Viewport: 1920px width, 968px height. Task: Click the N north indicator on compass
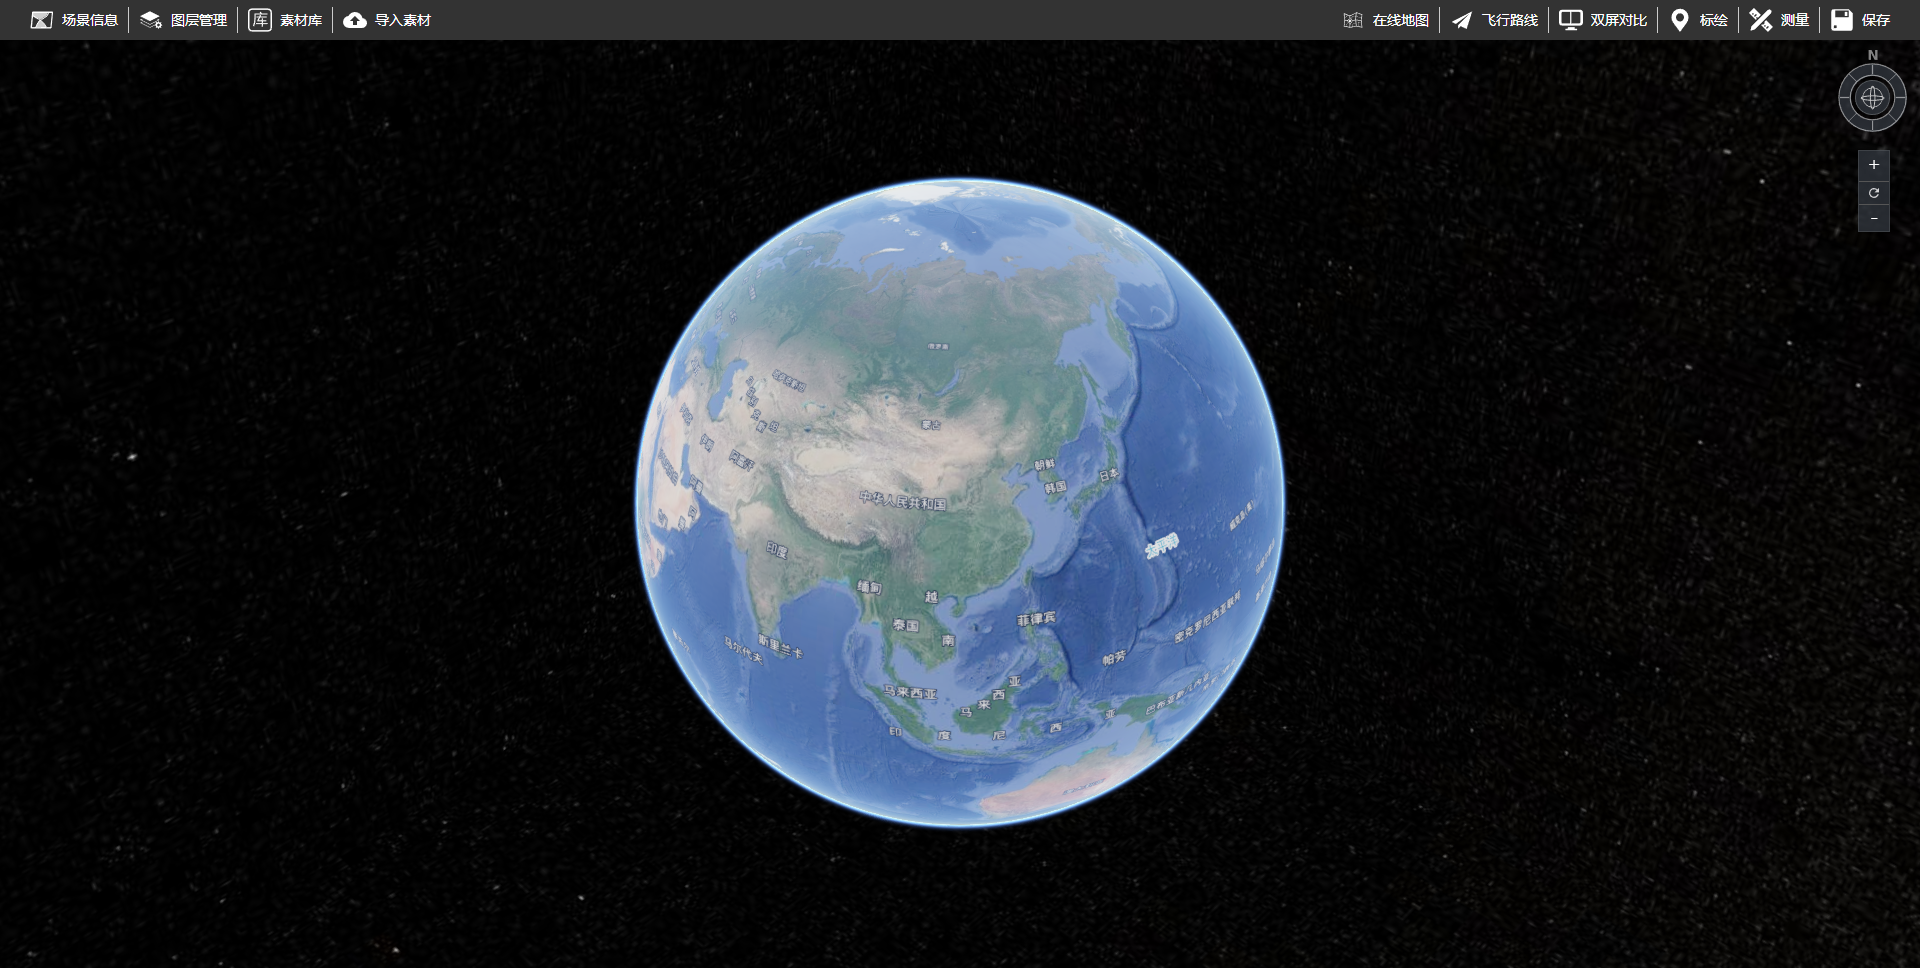[1873, 55]
